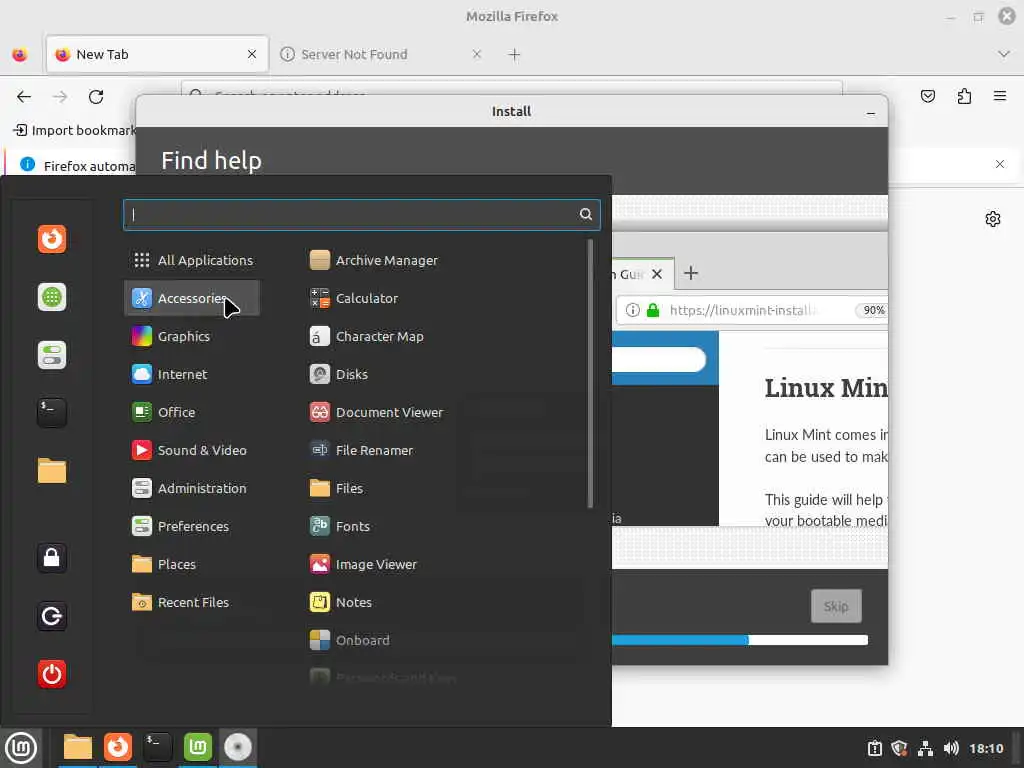This screenshot has height=768, width=1024.
Task: Open Onboard on-screen keyboard
Action: 350,640
